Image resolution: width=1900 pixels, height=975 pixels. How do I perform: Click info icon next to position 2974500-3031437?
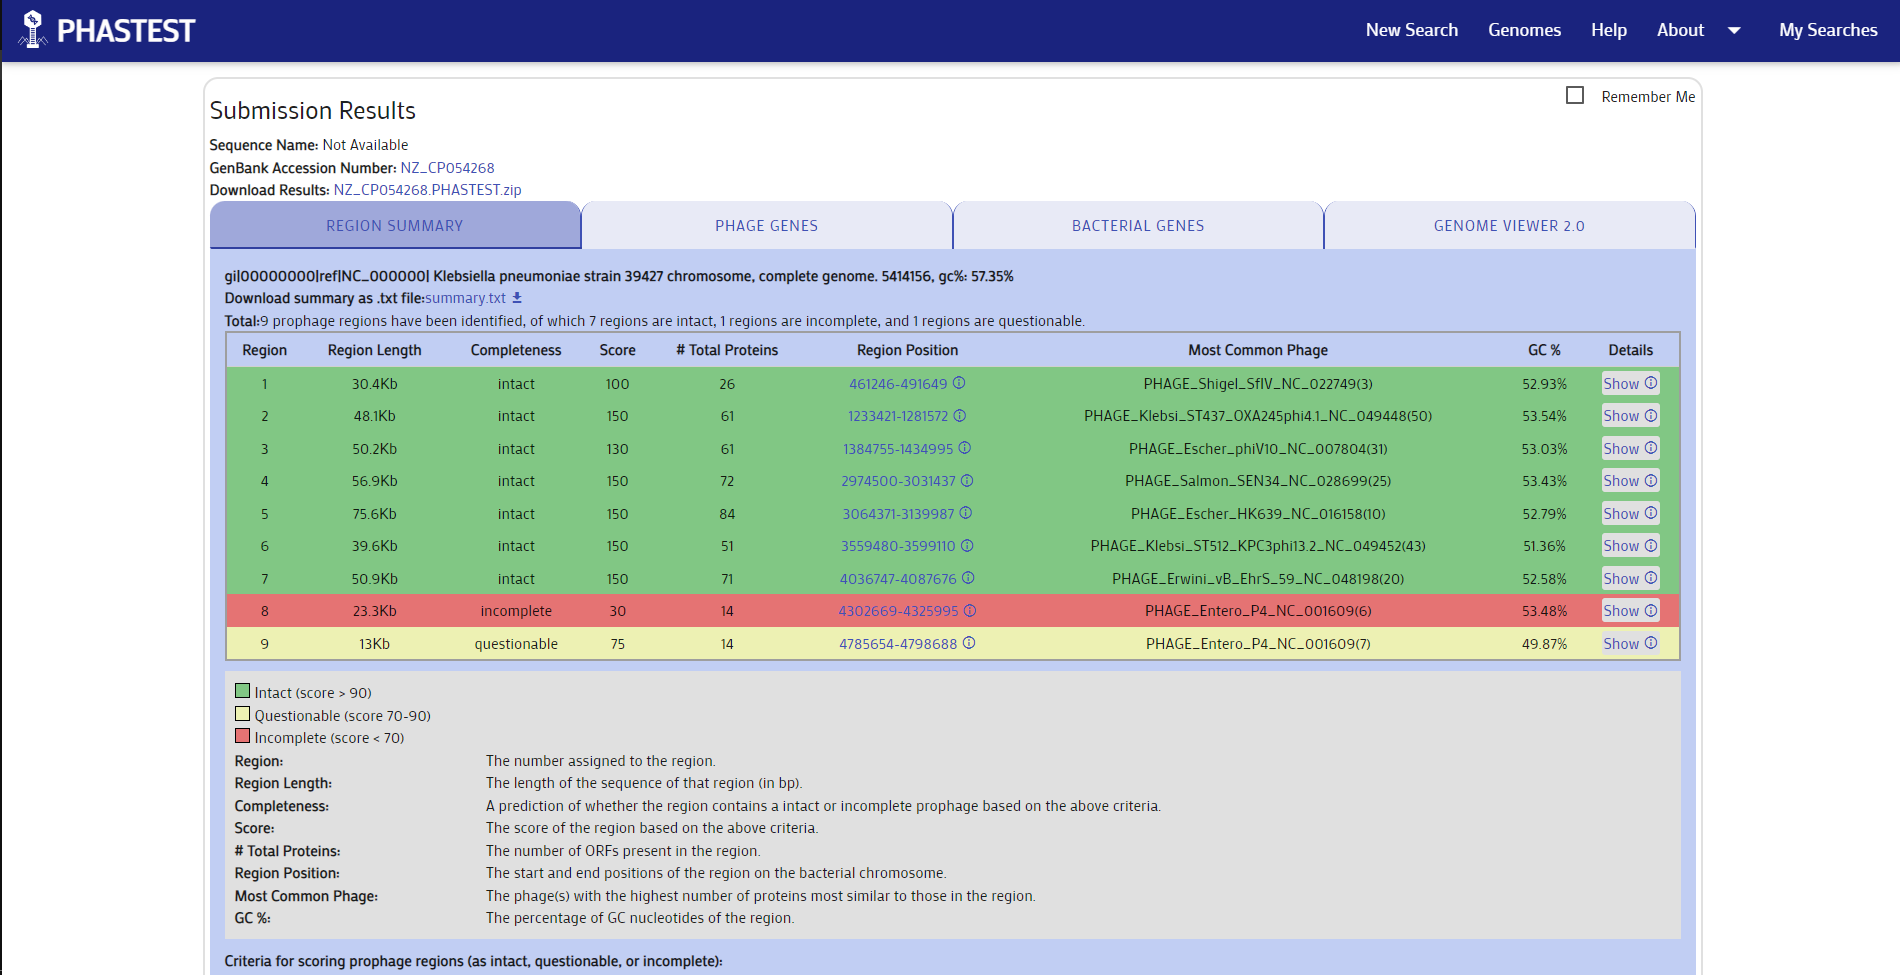(967, 481)
